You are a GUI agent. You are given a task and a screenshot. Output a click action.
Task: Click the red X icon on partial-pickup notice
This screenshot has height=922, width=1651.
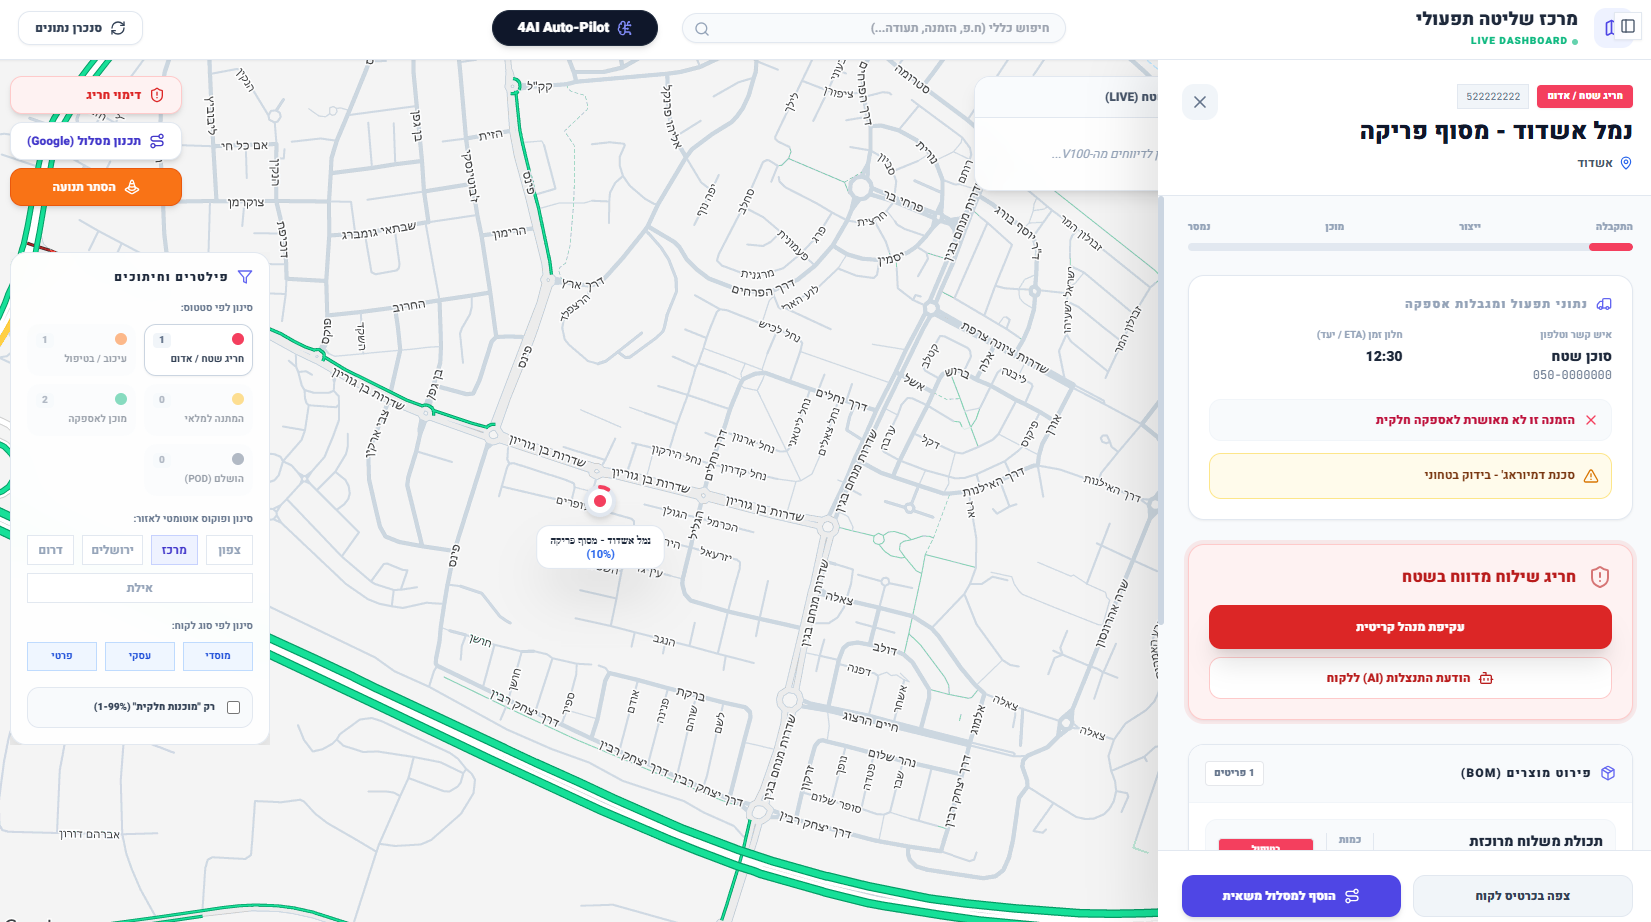click(x=1591, y=420)
